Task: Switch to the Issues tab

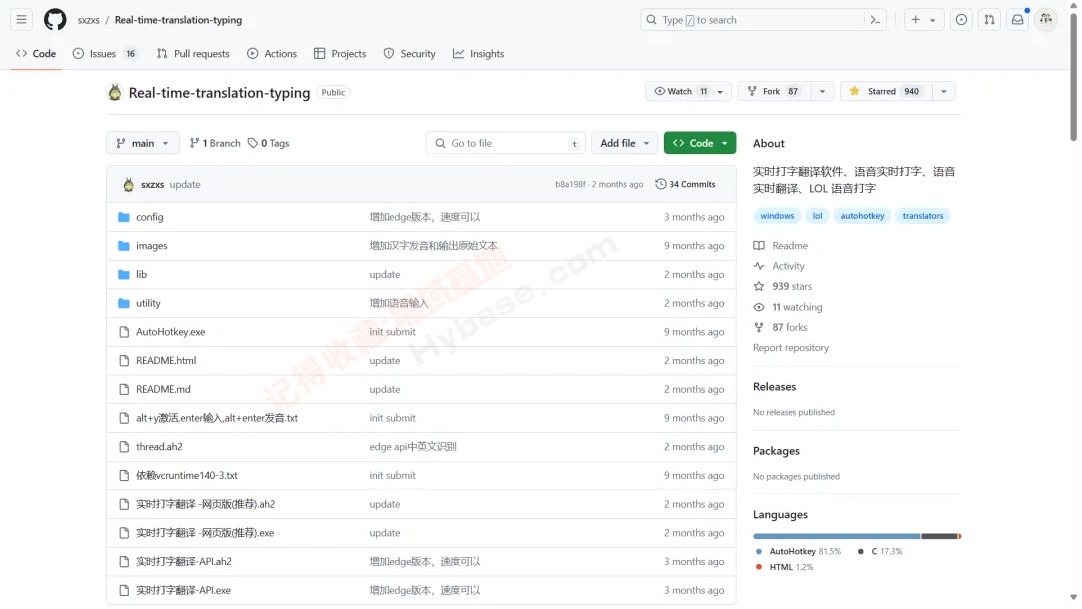Action: (104, 54)
